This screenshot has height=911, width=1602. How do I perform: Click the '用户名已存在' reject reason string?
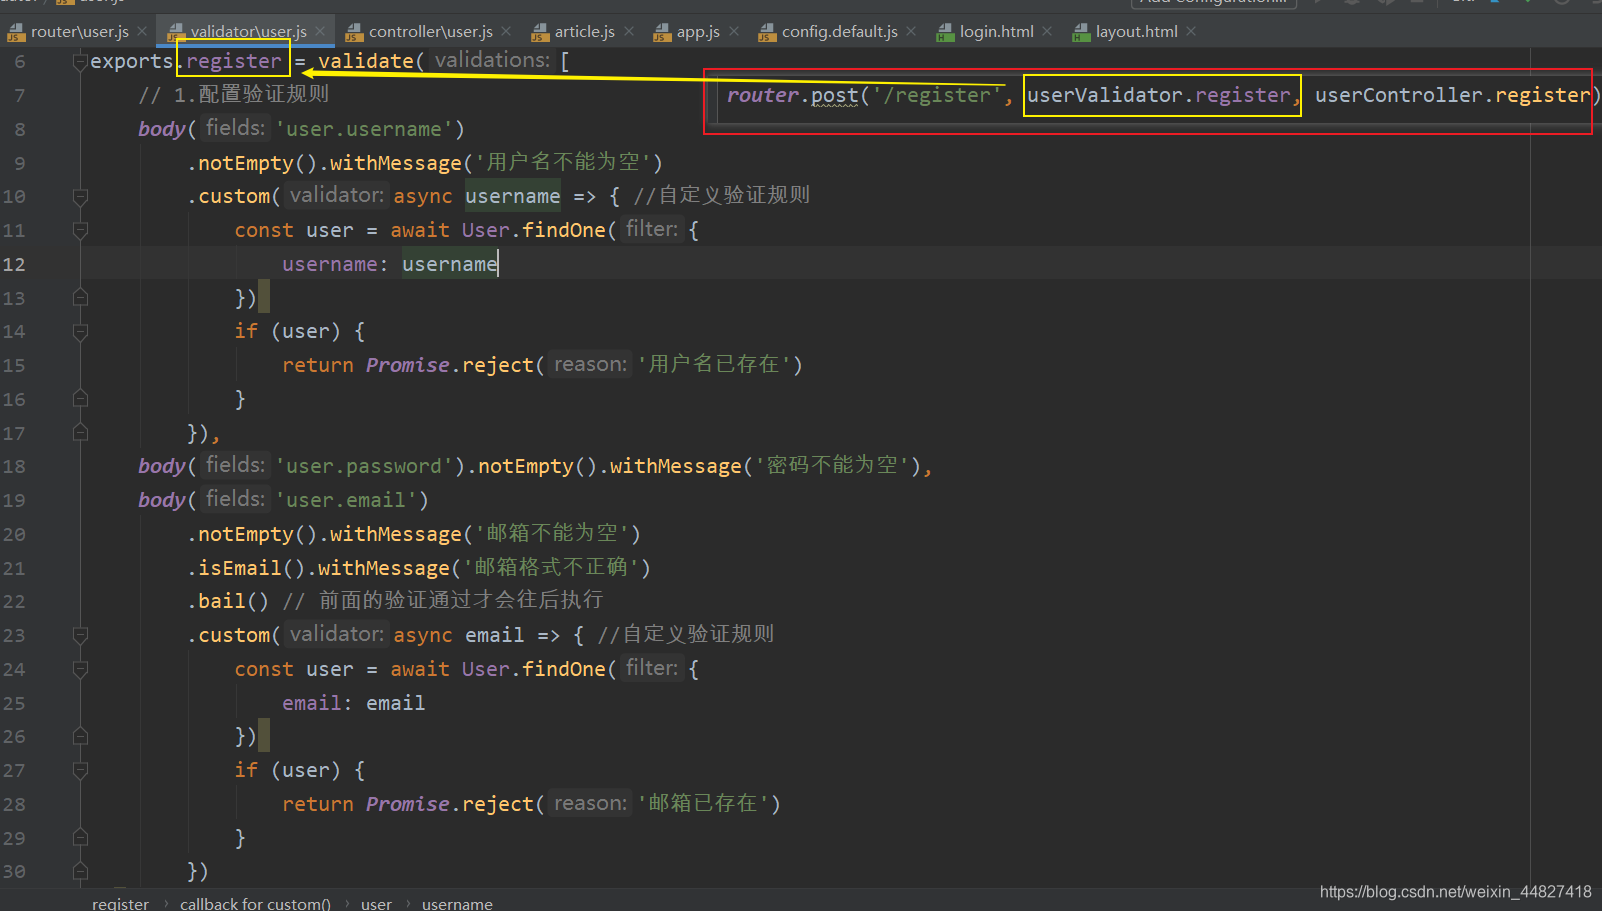click(x=714, y=365)
